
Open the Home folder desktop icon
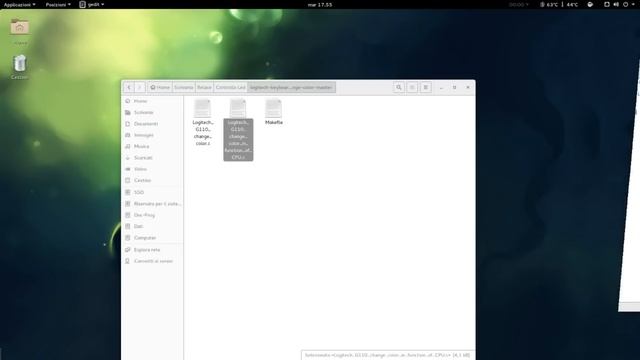20,32
